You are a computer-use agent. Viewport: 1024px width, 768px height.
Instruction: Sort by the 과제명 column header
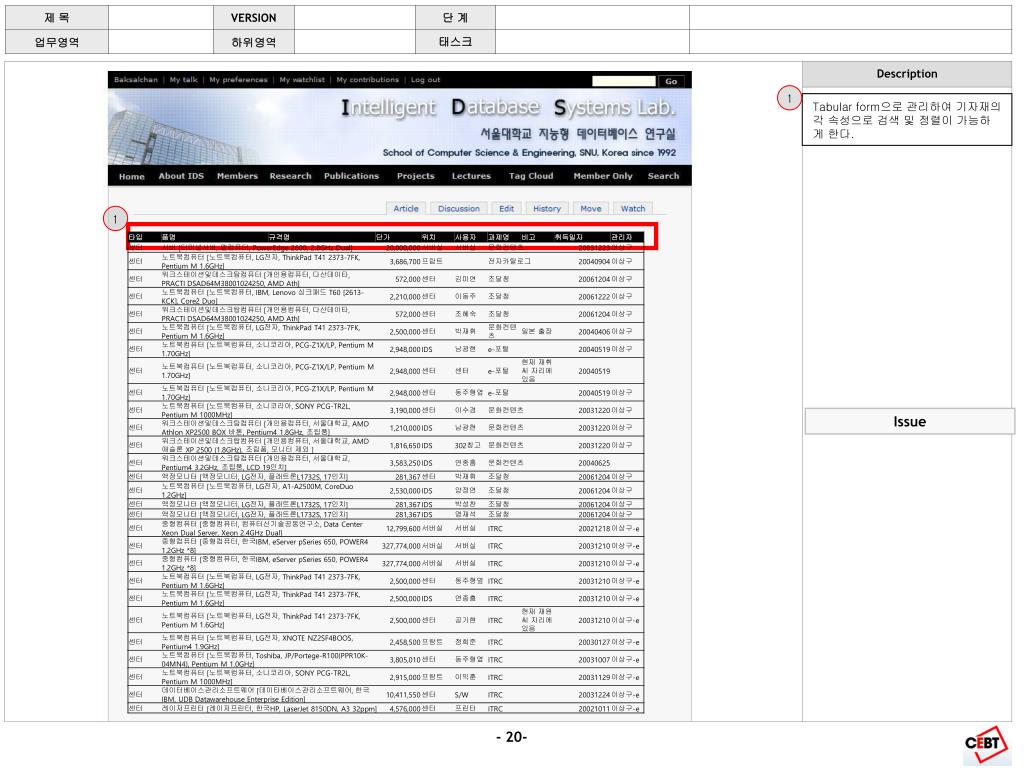[x=498, y=237]
